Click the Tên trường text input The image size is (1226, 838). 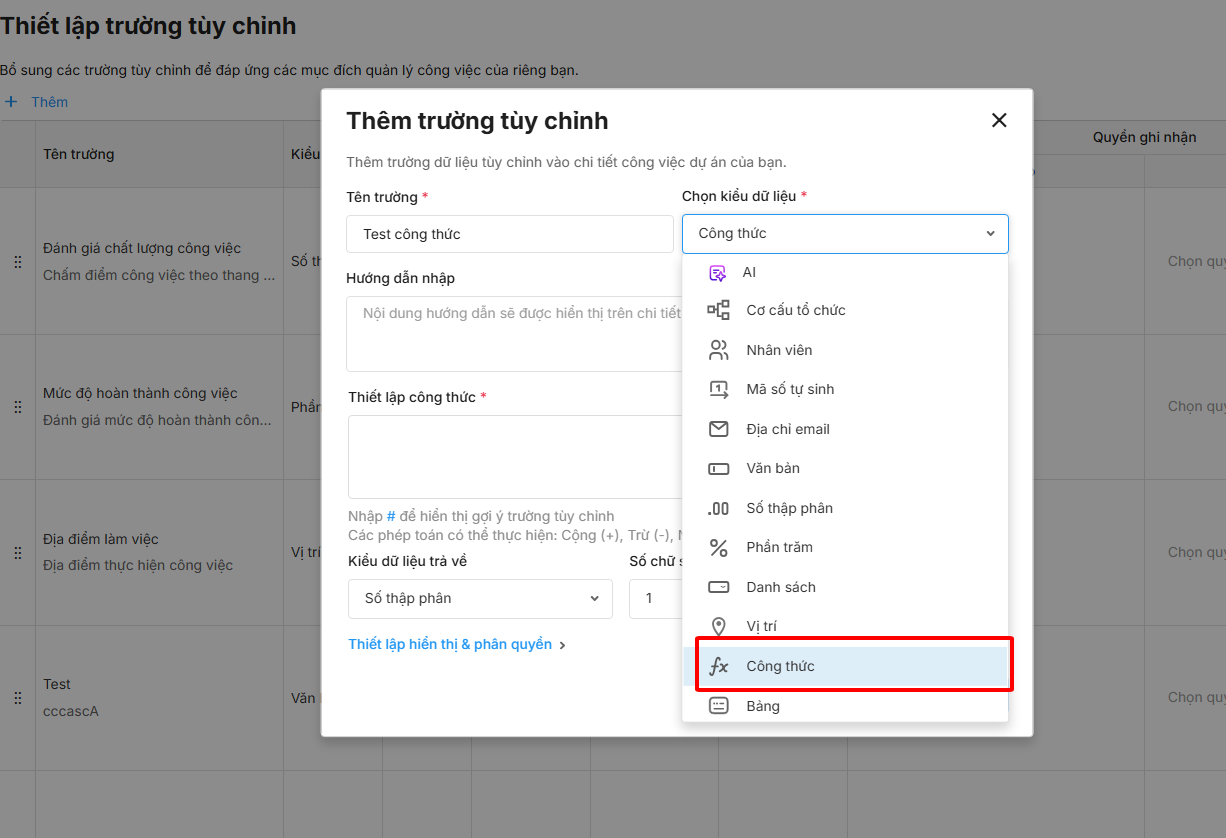(x=510, y=234)
